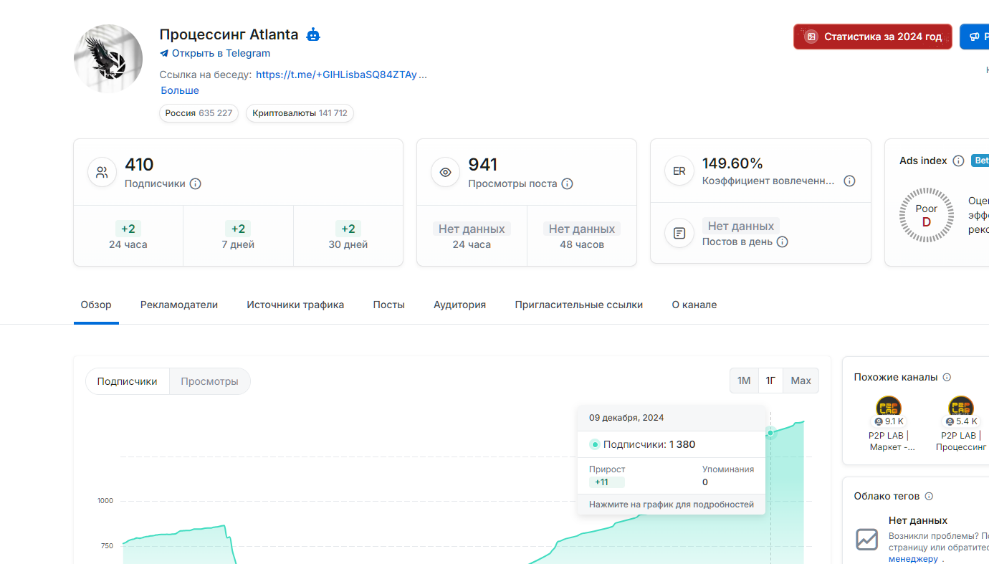Switch to the Рекламодатели tab
989x564 pixels.
178,305
